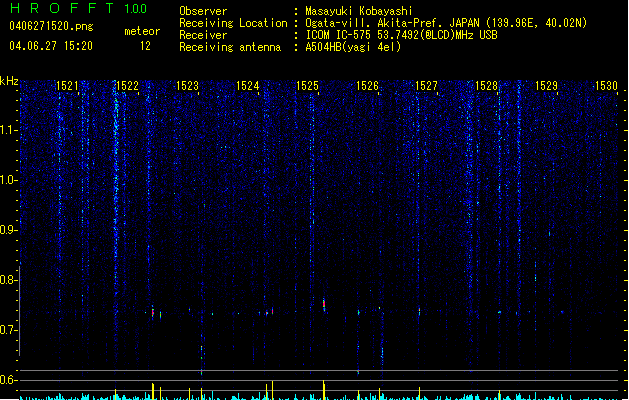
Task: Click the 1.0 kHz axis label
Action: pyautogui.click(x=9, y=180)
